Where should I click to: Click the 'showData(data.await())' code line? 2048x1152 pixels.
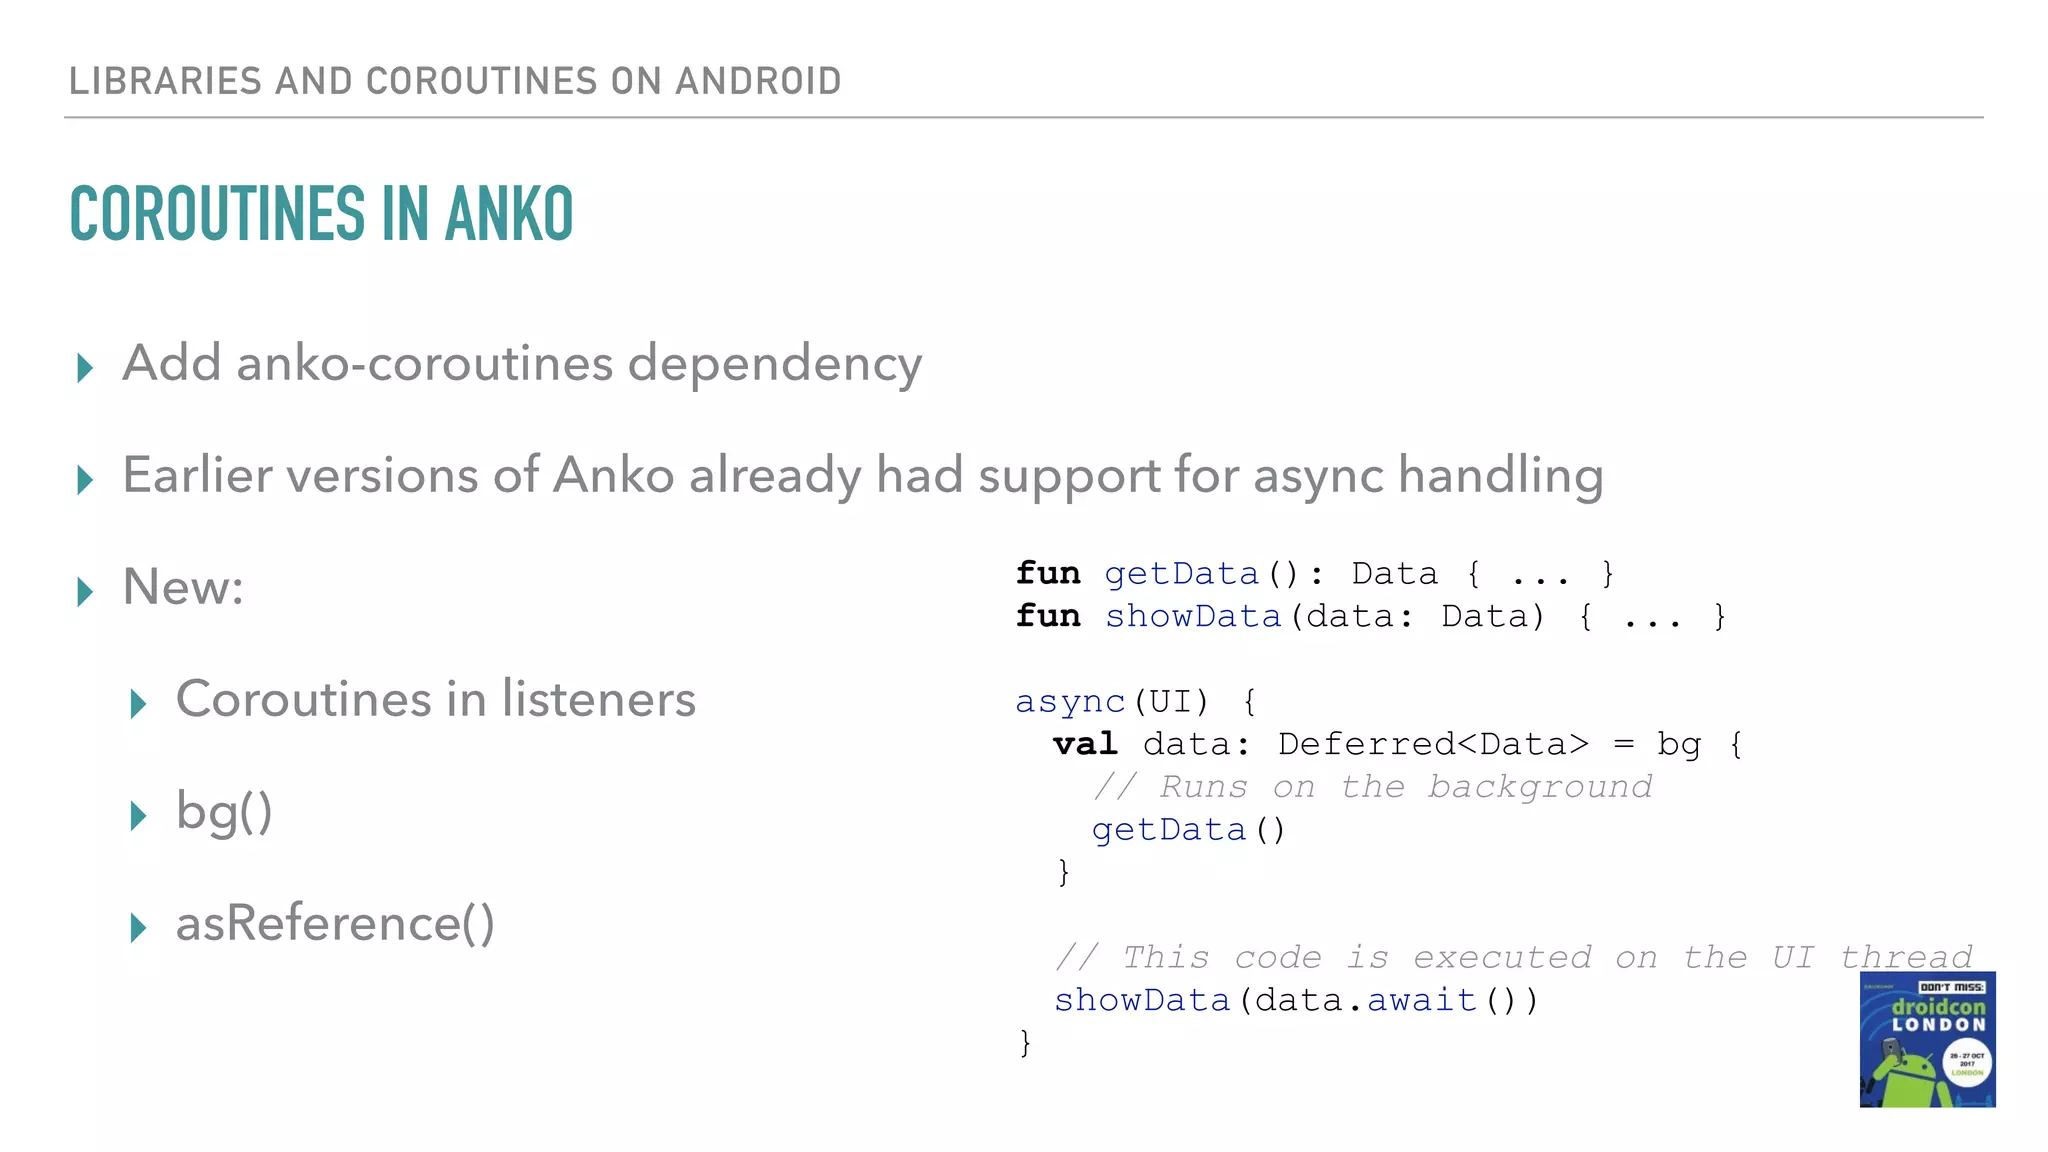(x=1296, y=1000)
